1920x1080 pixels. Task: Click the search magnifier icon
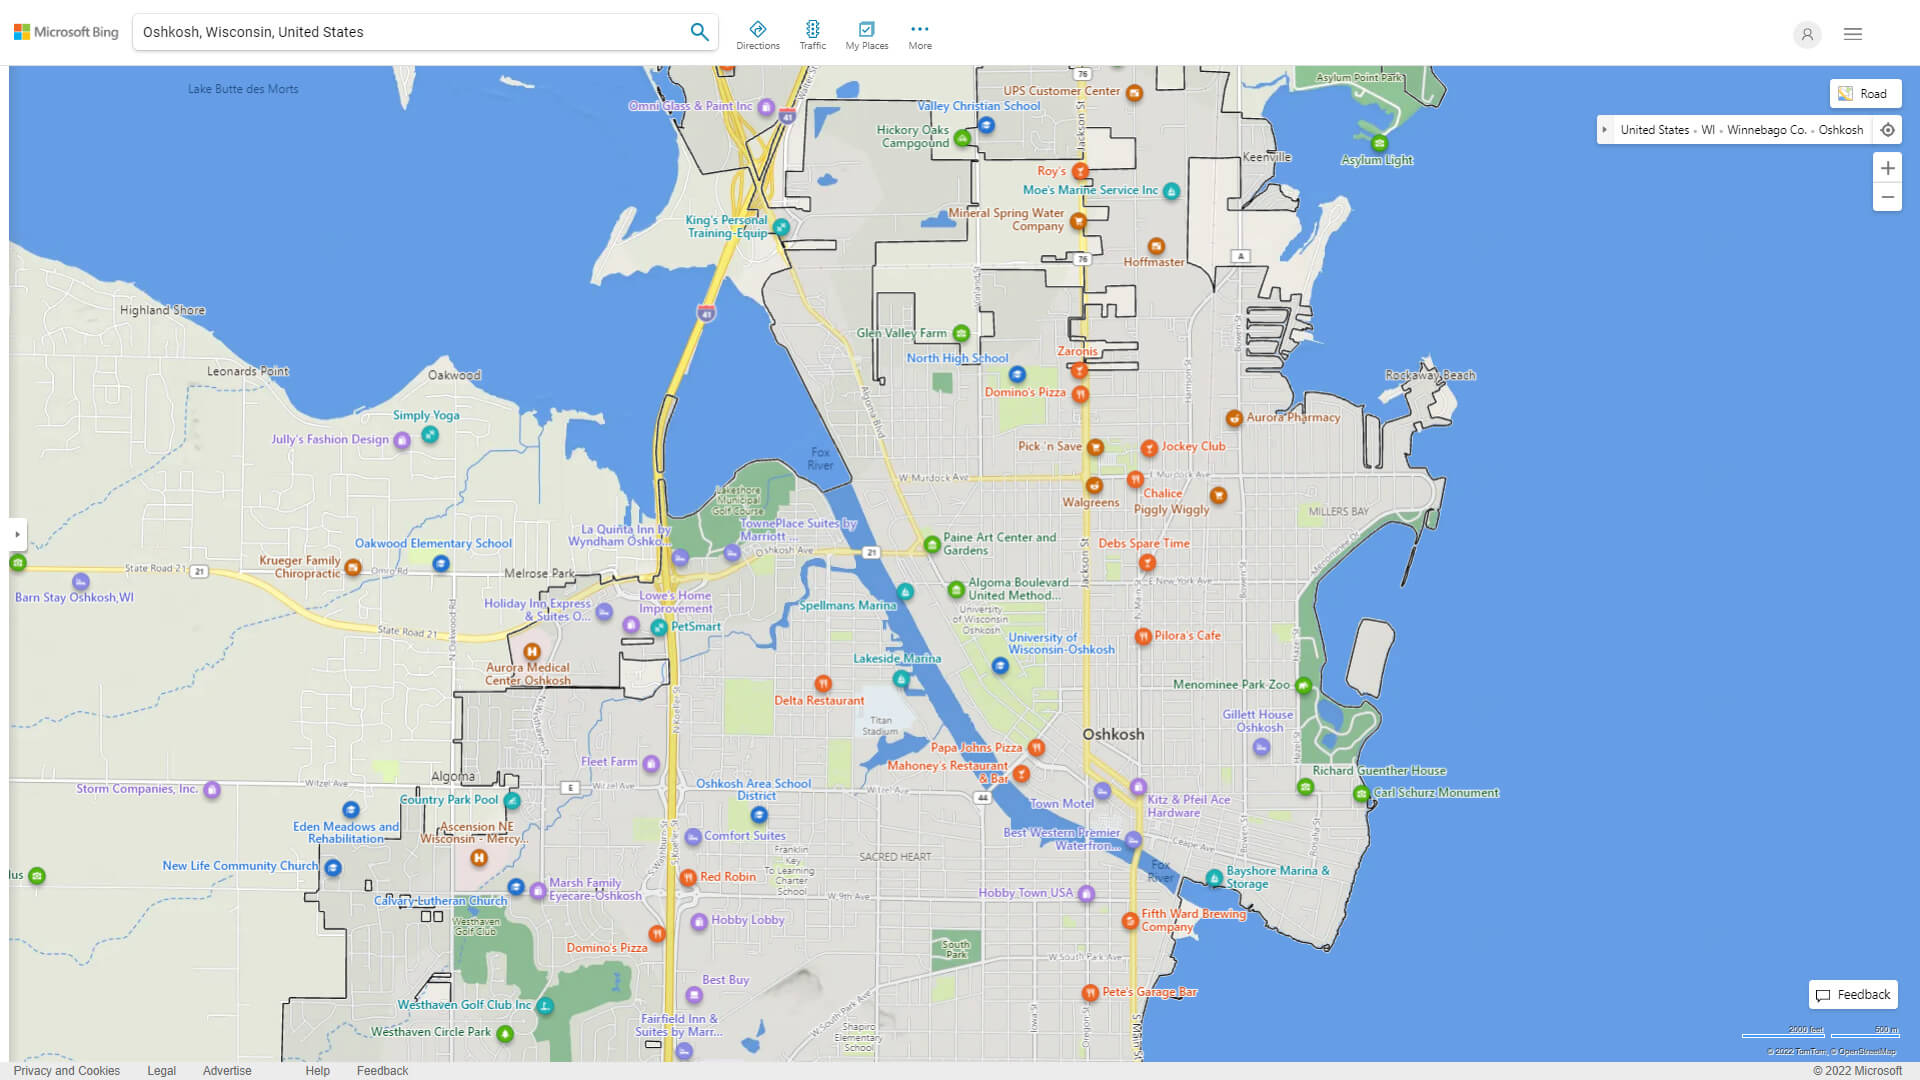[699, 32]
